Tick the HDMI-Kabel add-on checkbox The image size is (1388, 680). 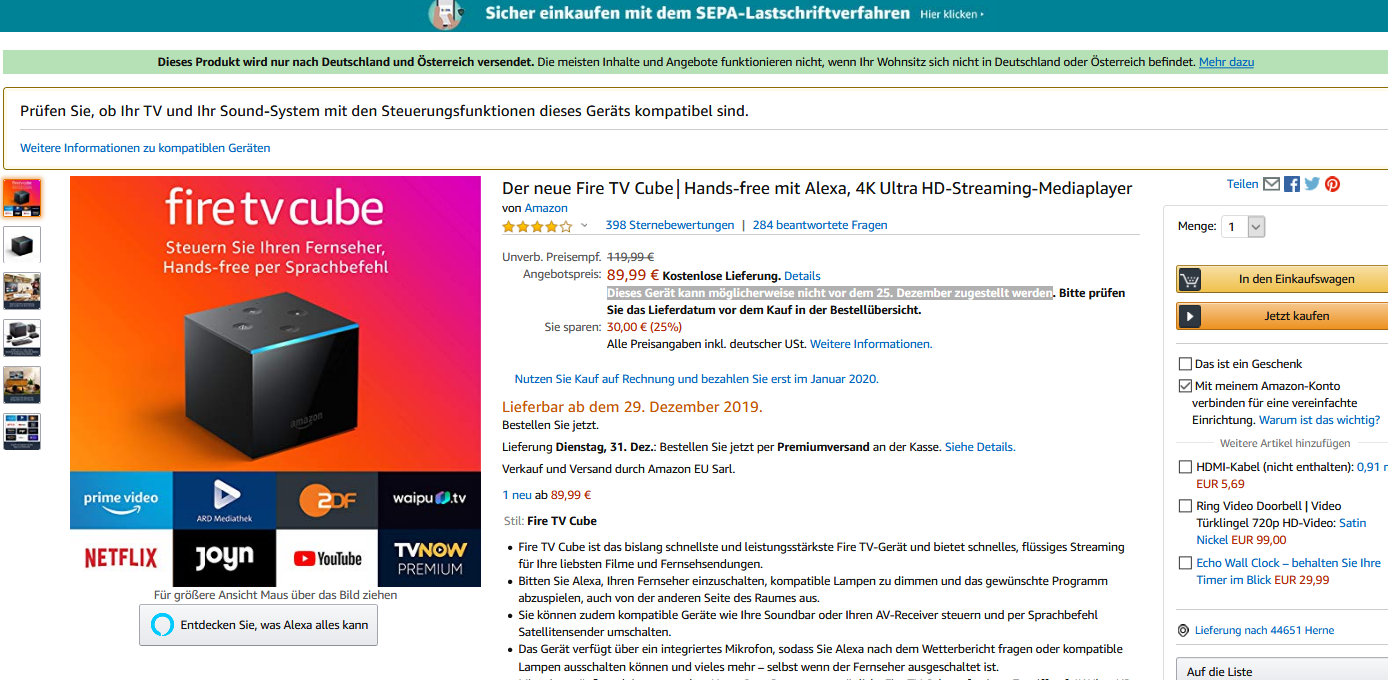click(1186, 467)
